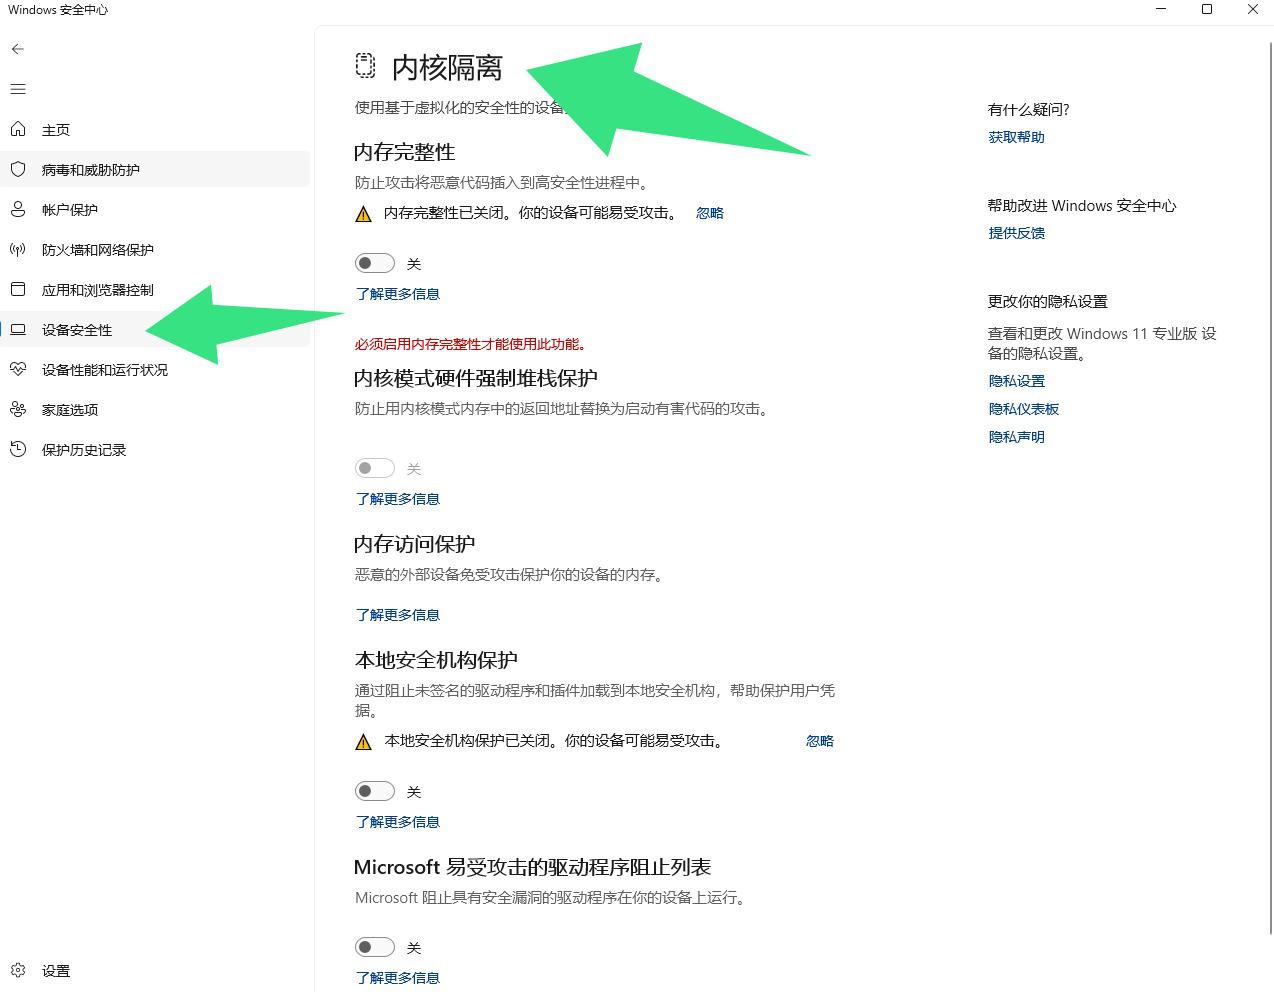Click the heart icon for 设备性能和运行状况
Image resolution: width=1274 pixels, height=992 pixels.
18,369
